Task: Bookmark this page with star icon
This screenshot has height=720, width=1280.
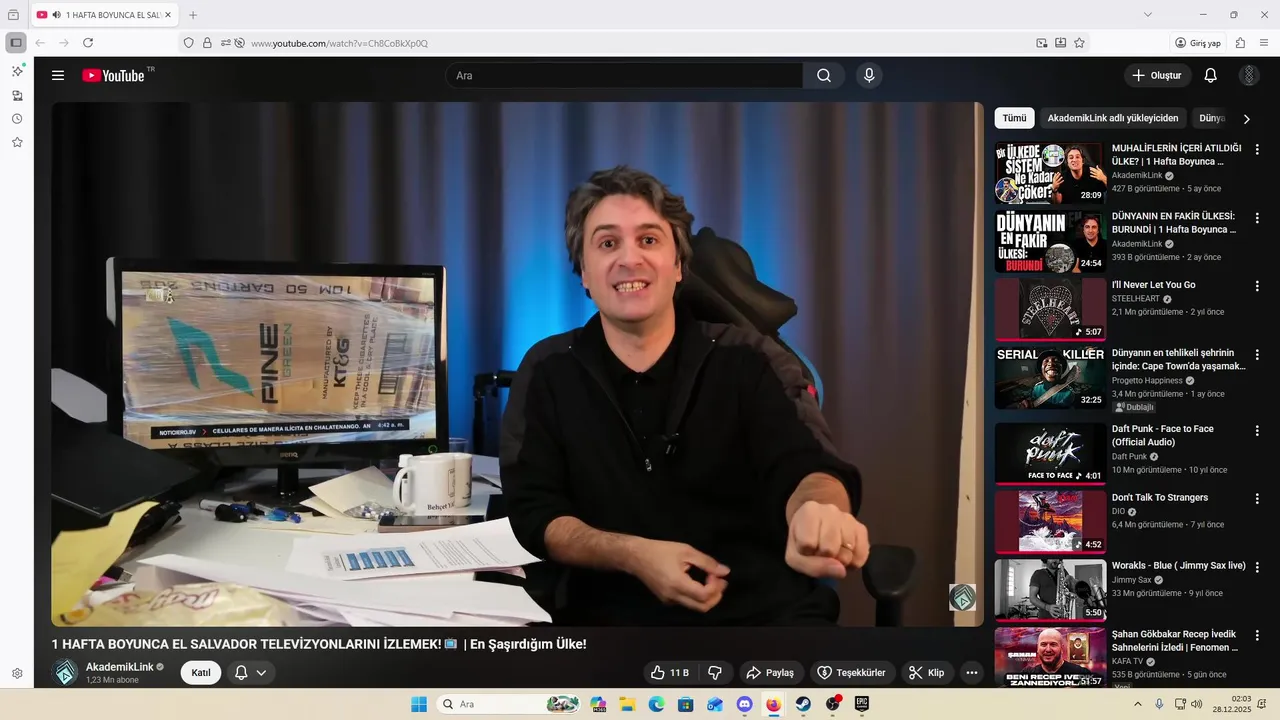Action: [x=1079, y=43]
